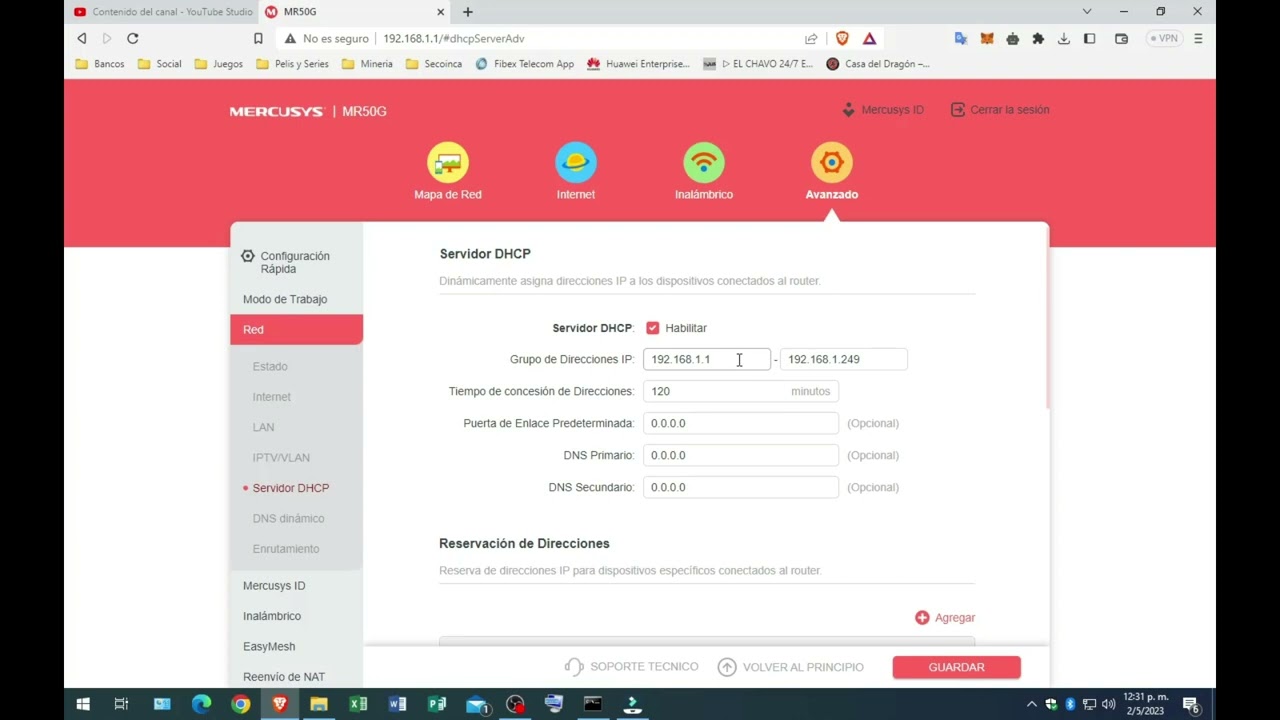Screen dimensions: 1280x720
Task: Click Puerta de Enlace Predeterminada field
Action: (x=741, y=423)
